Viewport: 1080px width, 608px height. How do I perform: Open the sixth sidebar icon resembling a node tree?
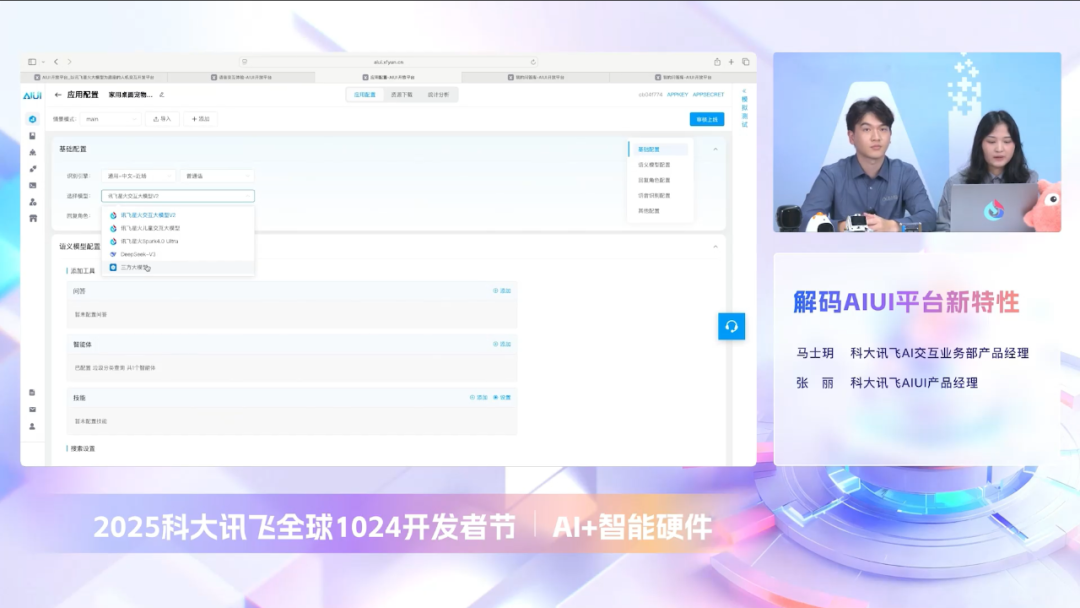[32, 202]
